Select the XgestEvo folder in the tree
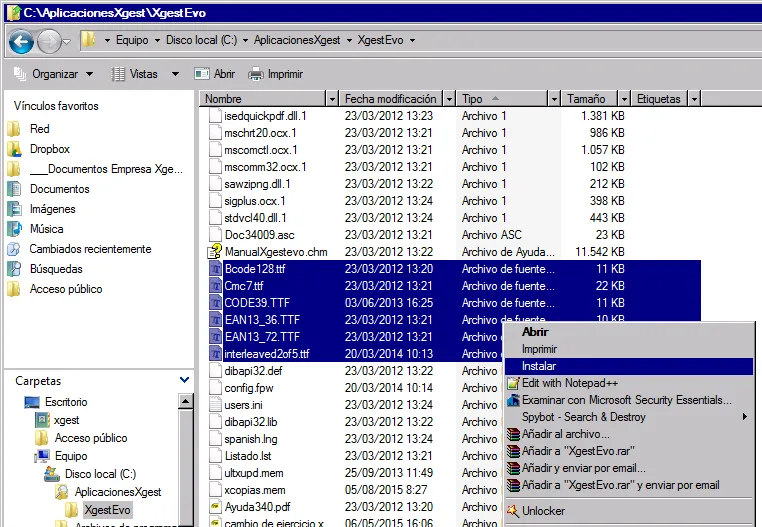The width and height of the screenshot is (762, 527). pos(107,510)
